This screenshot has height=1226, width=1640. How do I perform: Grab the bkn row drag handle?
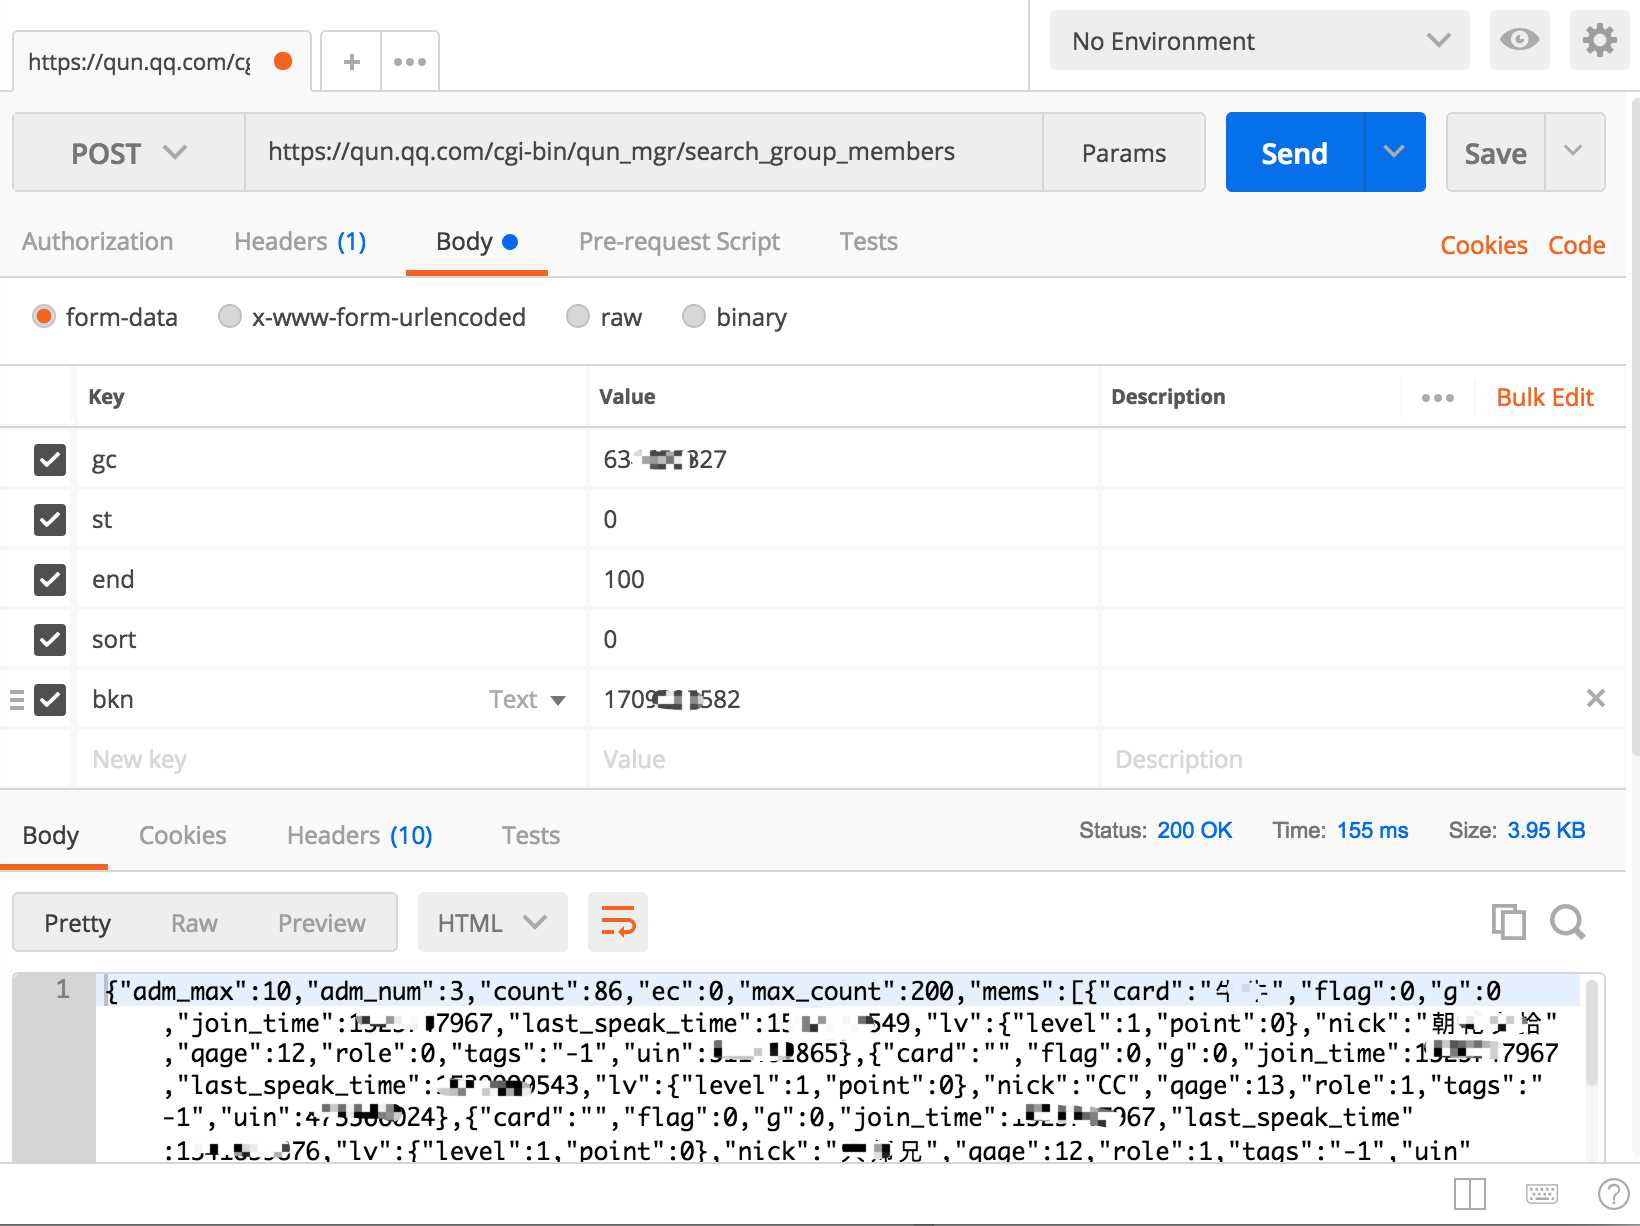pos(17,699)
